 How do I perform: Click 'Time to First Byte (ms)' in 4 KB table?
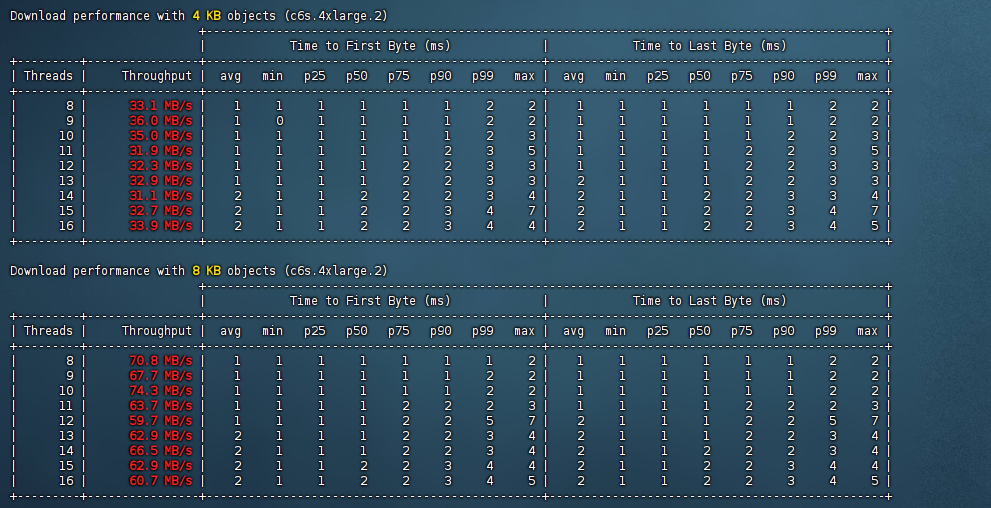370,46
